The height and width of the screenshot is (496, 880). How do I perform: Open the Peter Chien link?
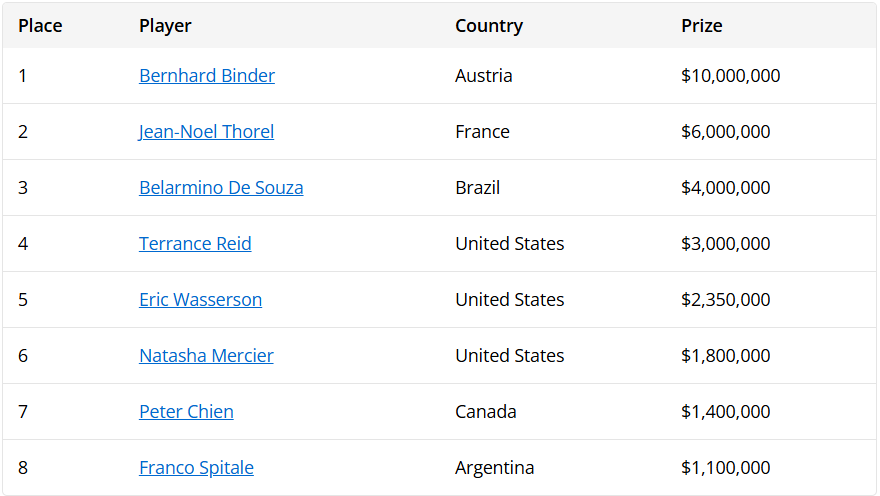tap(186, 412)
